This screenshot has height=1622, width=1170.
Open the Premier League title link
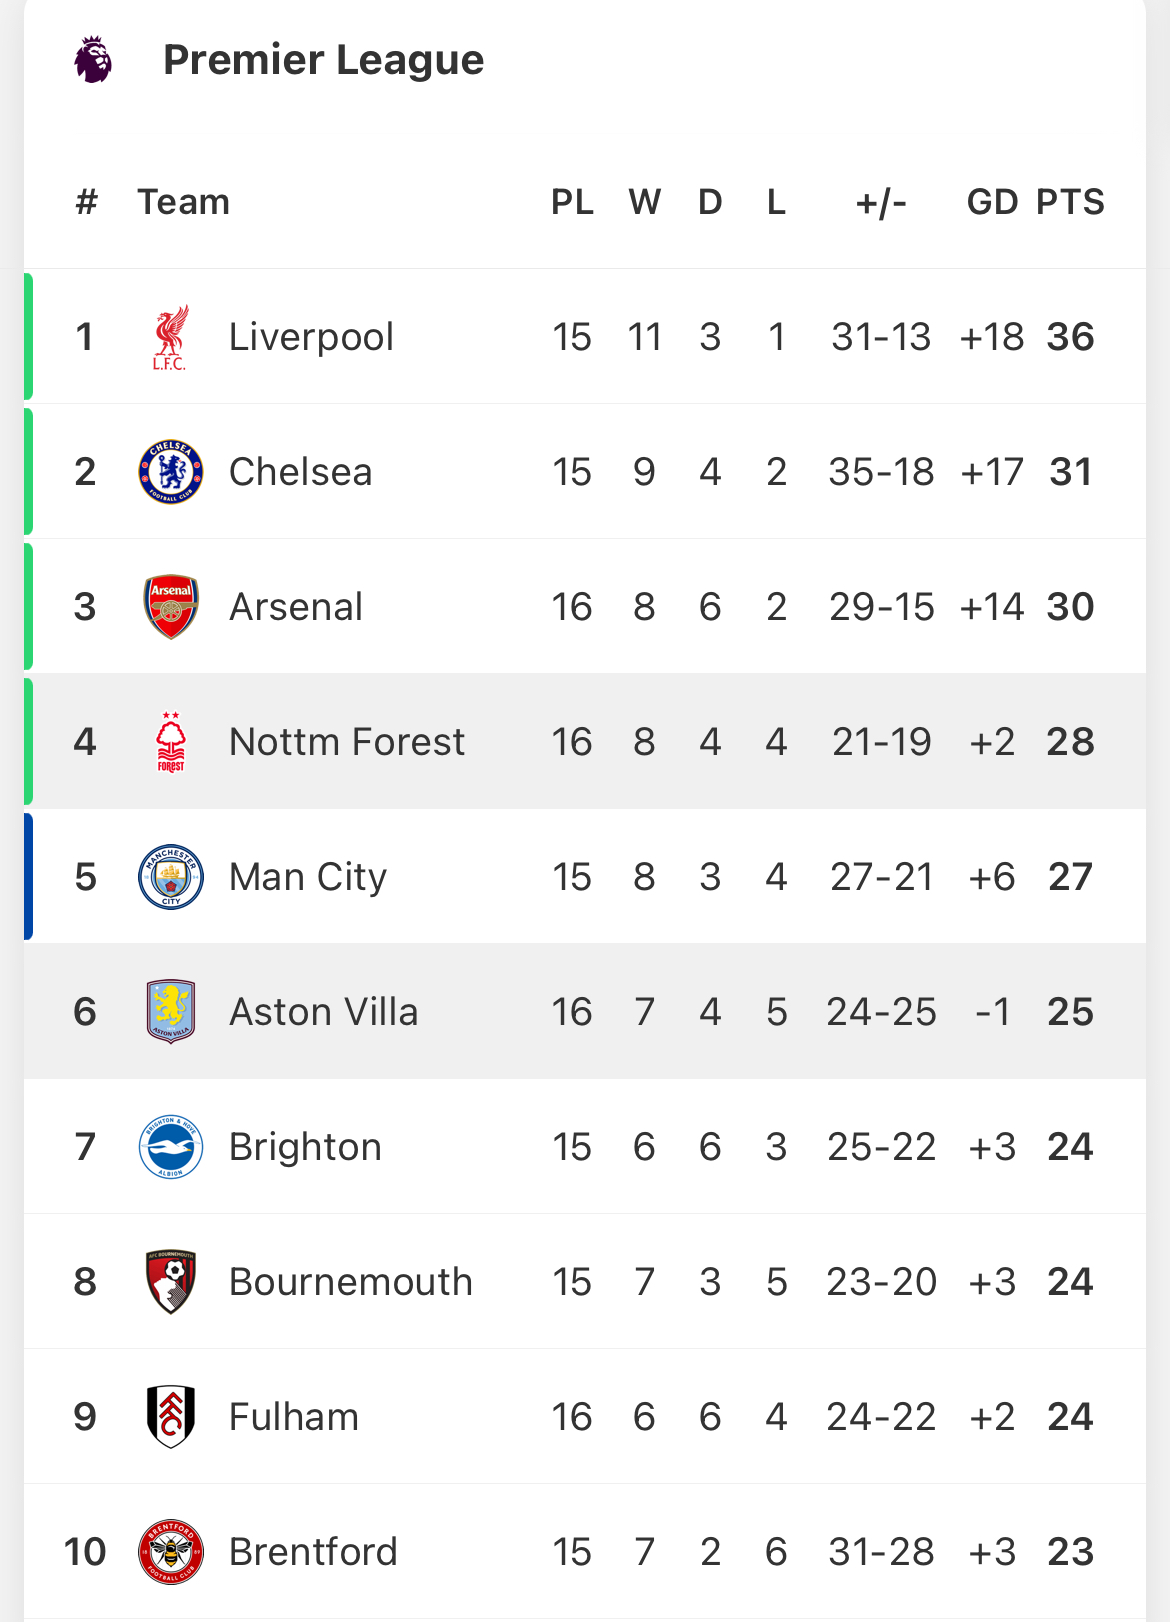(323, 60)
